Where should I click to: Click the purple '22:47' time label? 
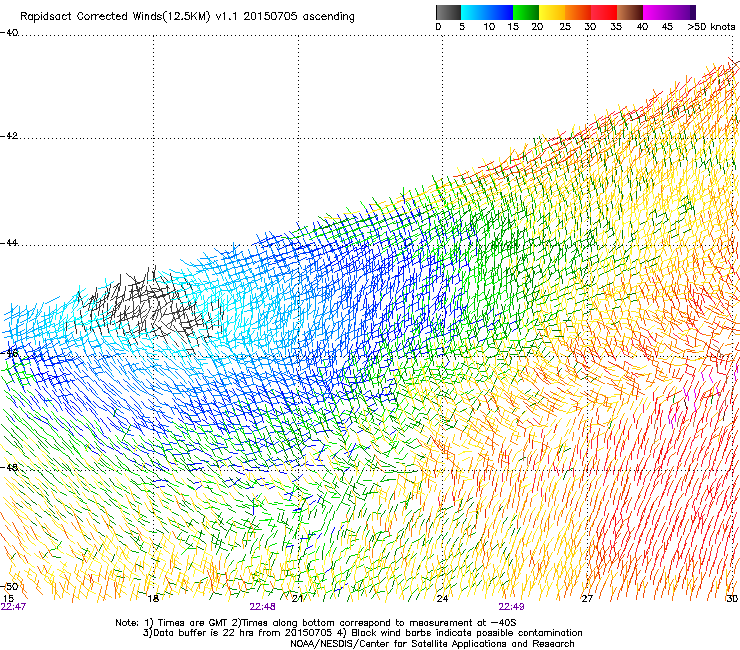[x=13, y=607]
